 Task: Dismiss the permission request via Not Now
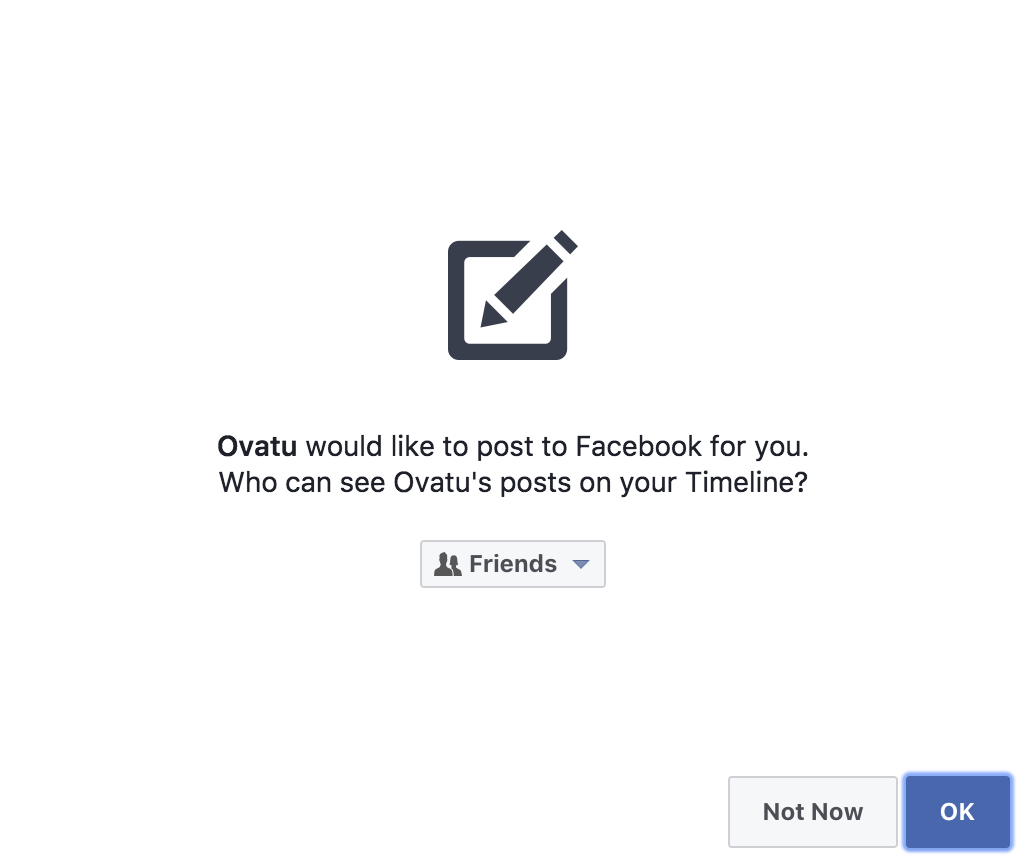click(813, 812)
